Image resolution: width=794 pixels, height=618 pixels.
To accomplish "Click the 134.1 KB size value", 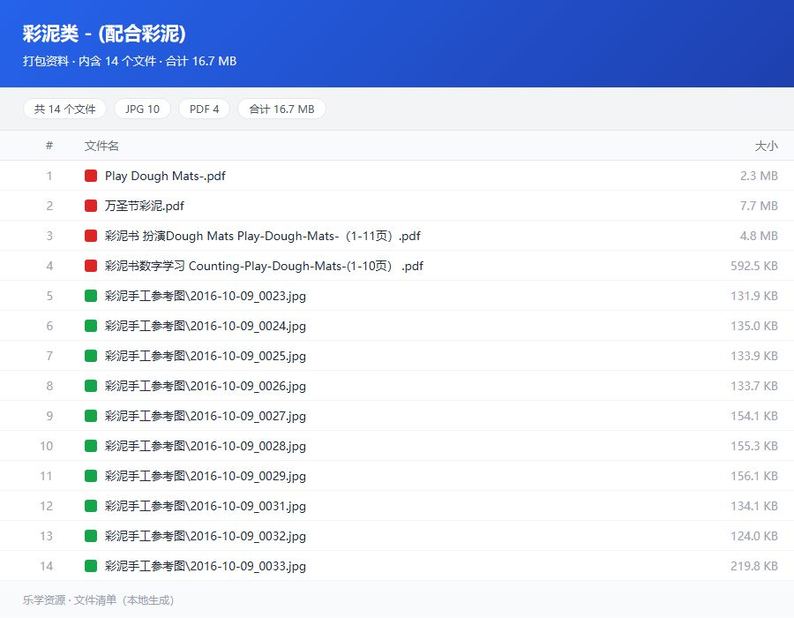I will click(754, 506).
